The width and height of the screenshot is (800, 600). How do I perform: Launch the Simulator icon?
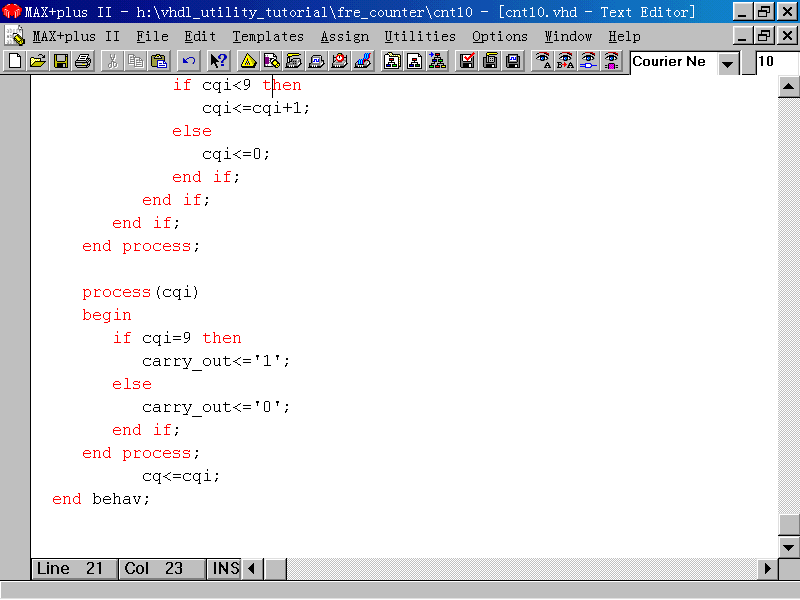coord(317,61)
